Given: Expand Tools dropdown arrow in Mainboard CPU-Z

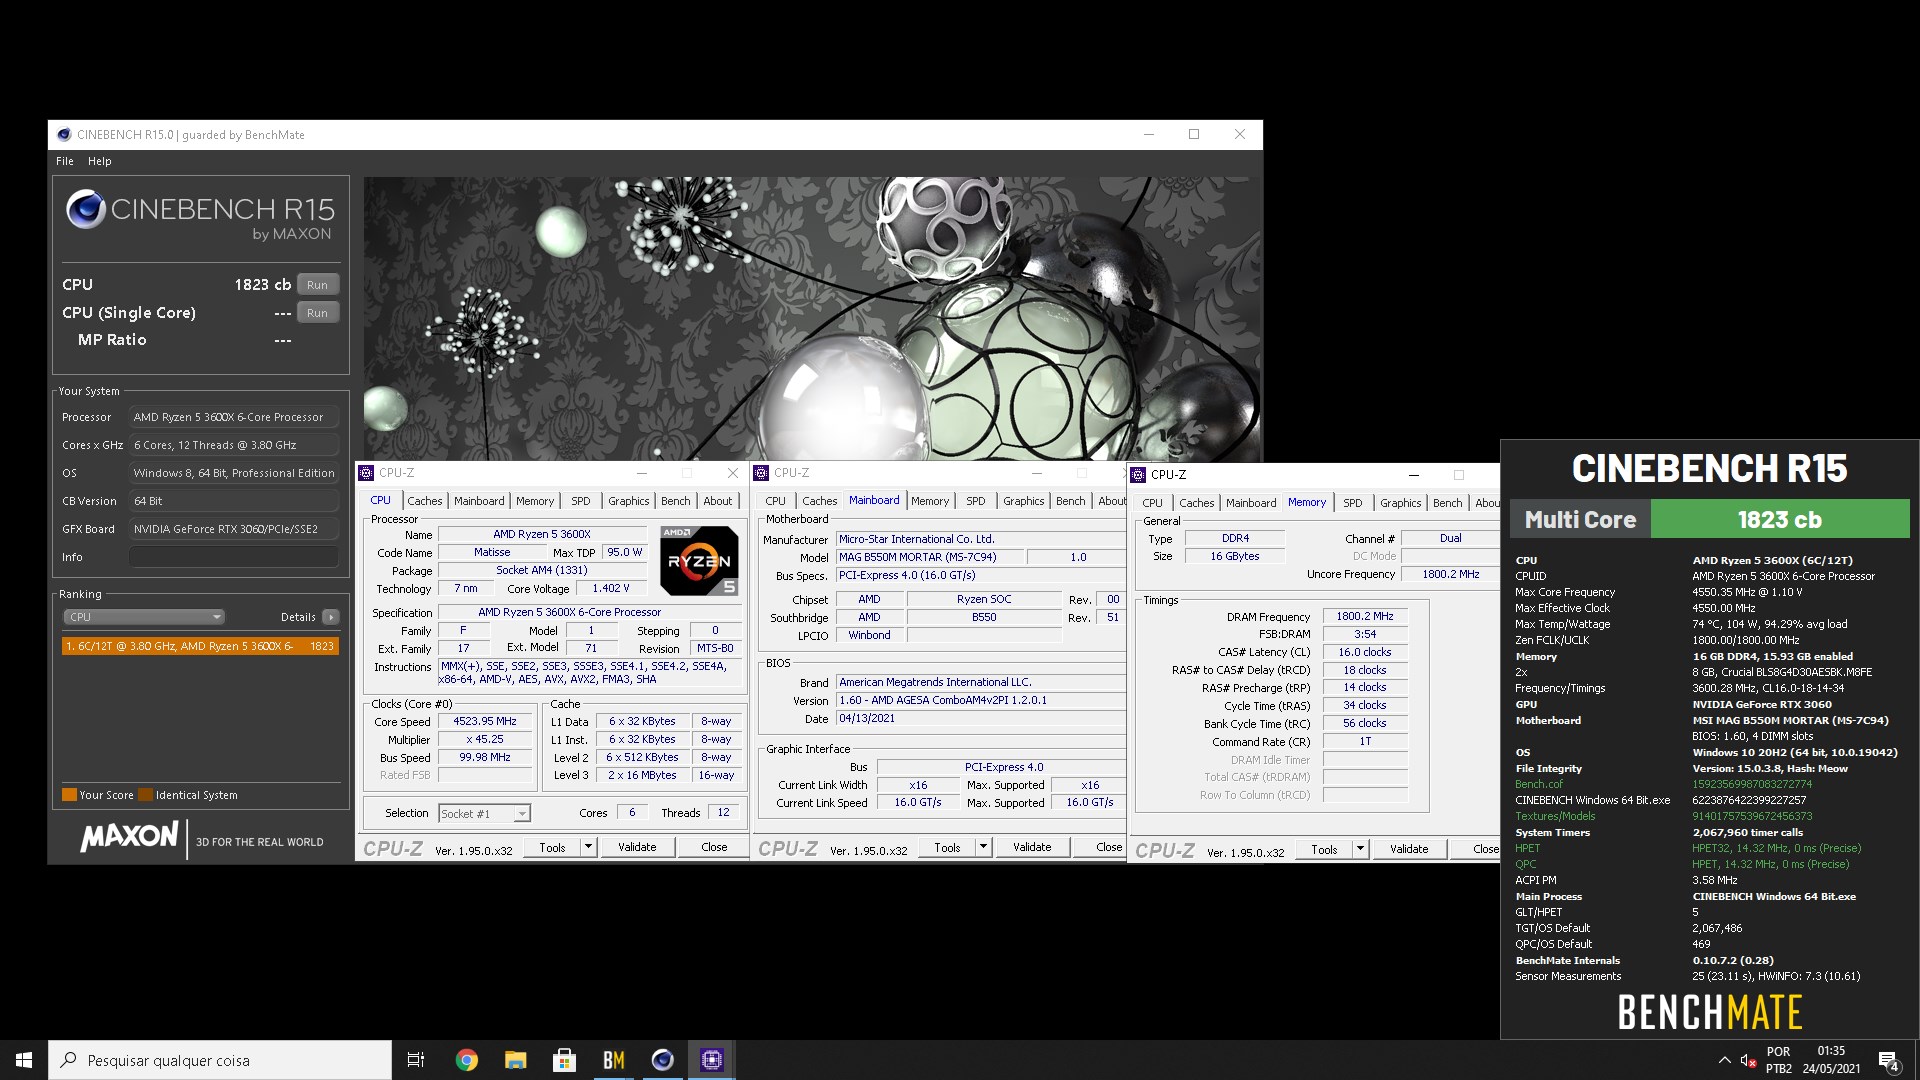Looking at the screenshot, I should coord(983,847).
